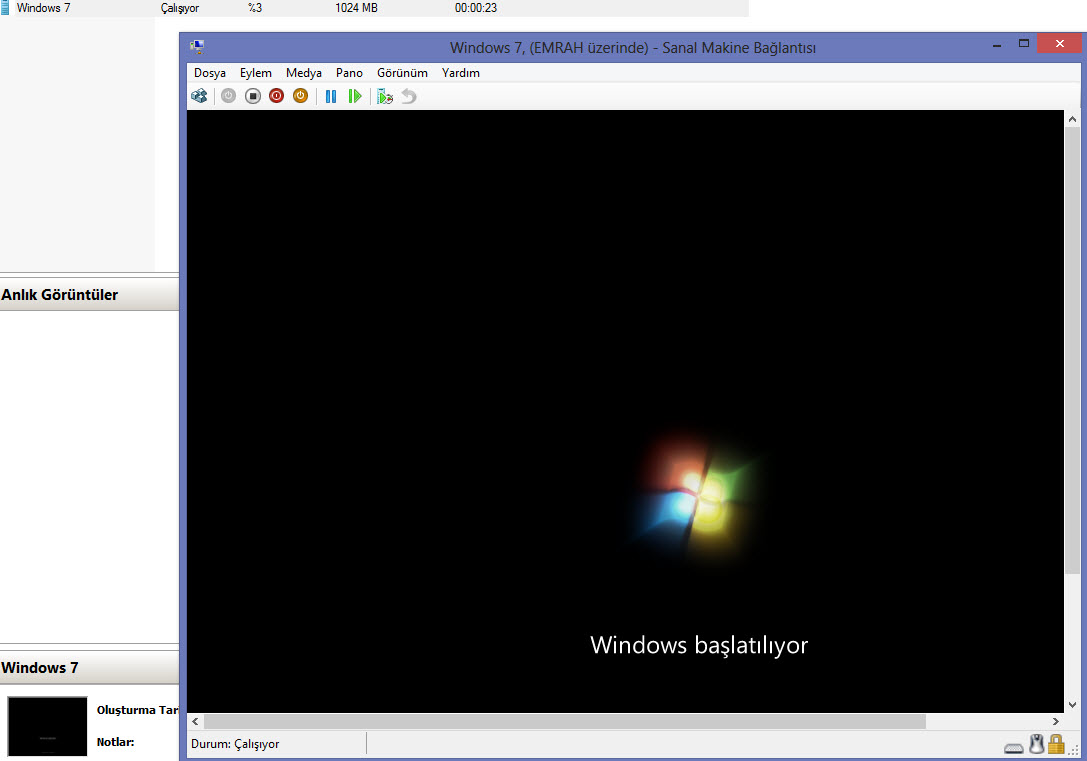1087x761 pixels.
Task: Close the Sanal Makine Bağlantısı window
Action: 1059,44
